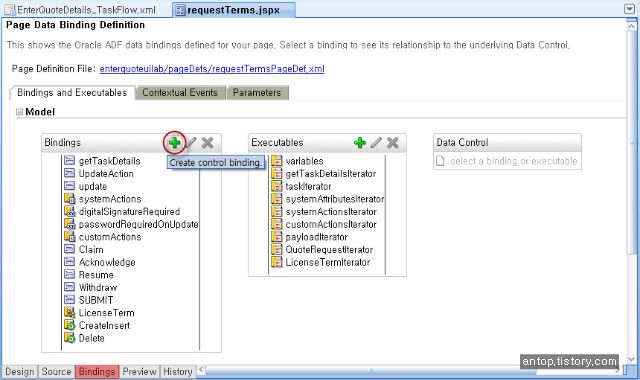Click the icon beside getTaskDetails binding

(x=70, y=160)
